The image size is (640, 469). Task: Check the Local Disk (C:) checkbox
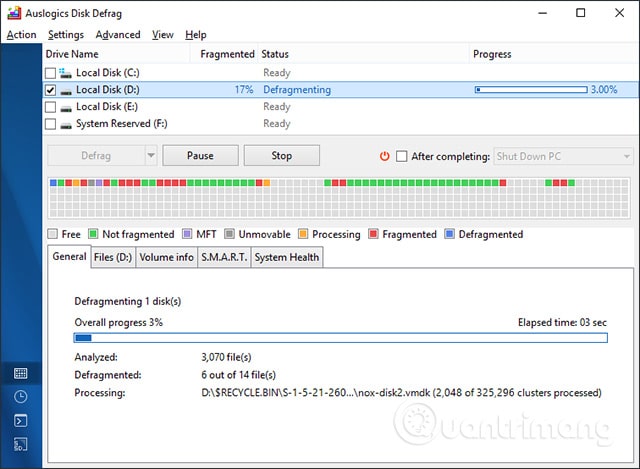pyautogui.click(x=51, y=73)
